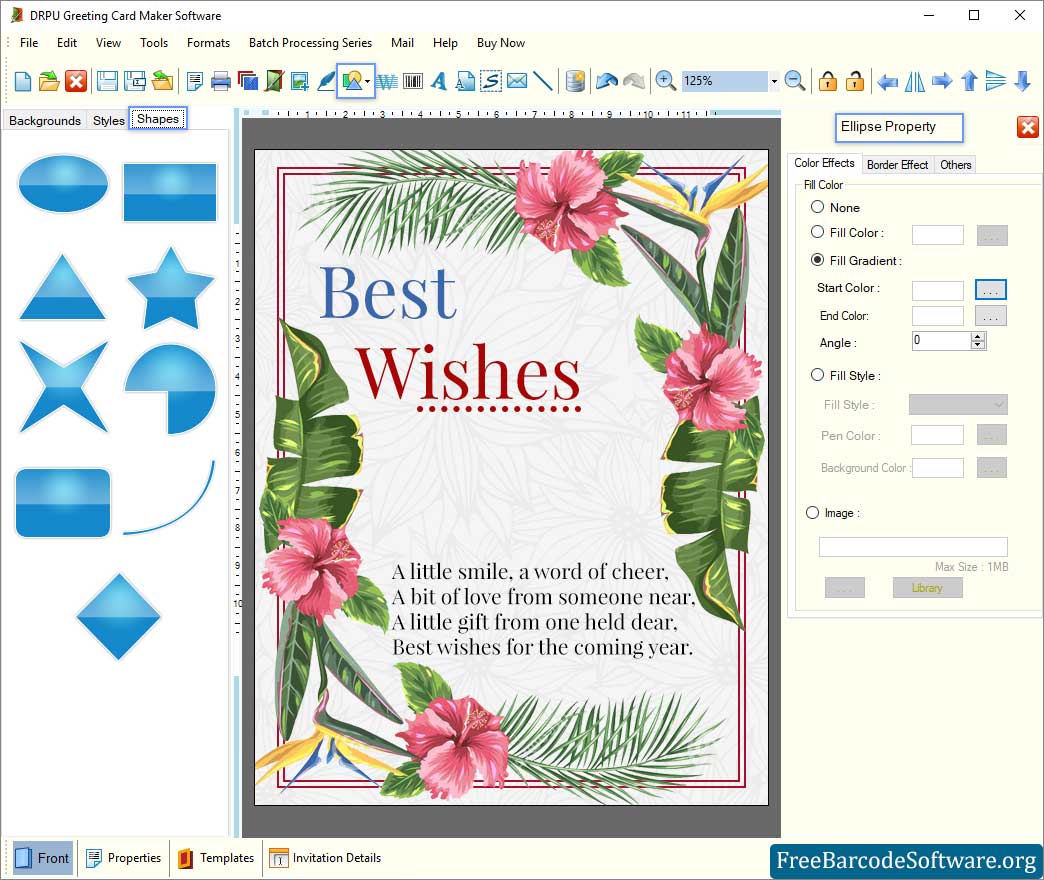Select the Fill Gradient radio button

point(818,260)
